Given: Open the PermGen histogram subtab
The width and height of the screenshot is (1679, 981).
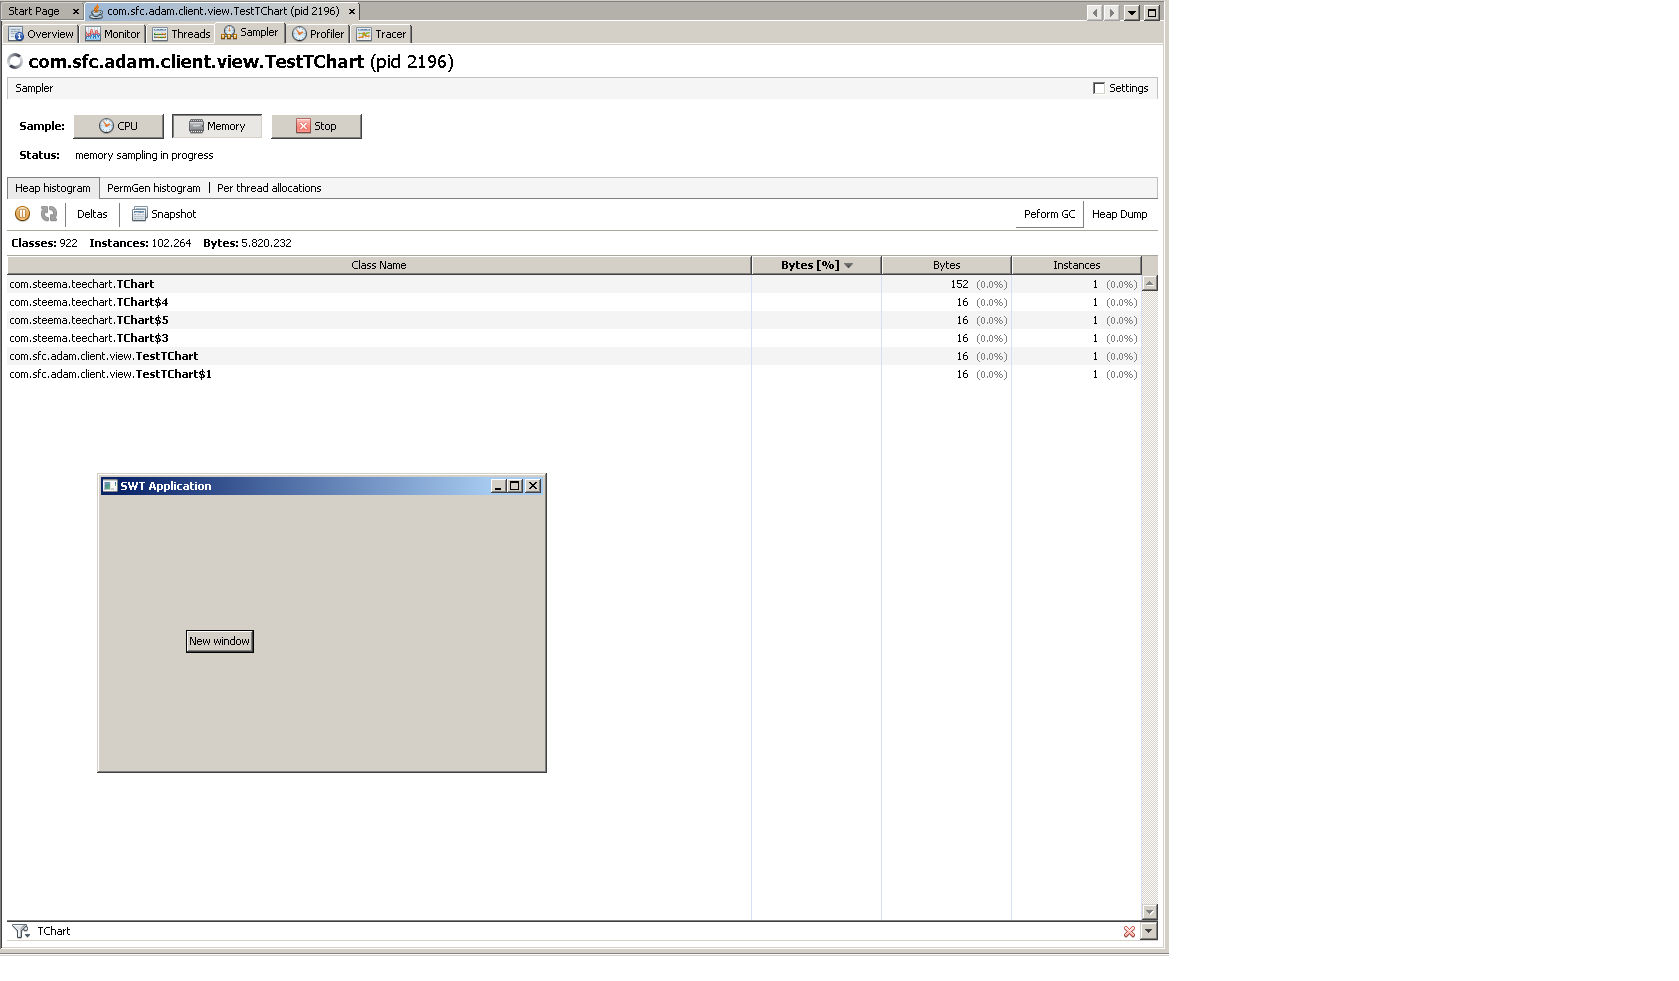Looking at the screenshot, I should 154,188.
